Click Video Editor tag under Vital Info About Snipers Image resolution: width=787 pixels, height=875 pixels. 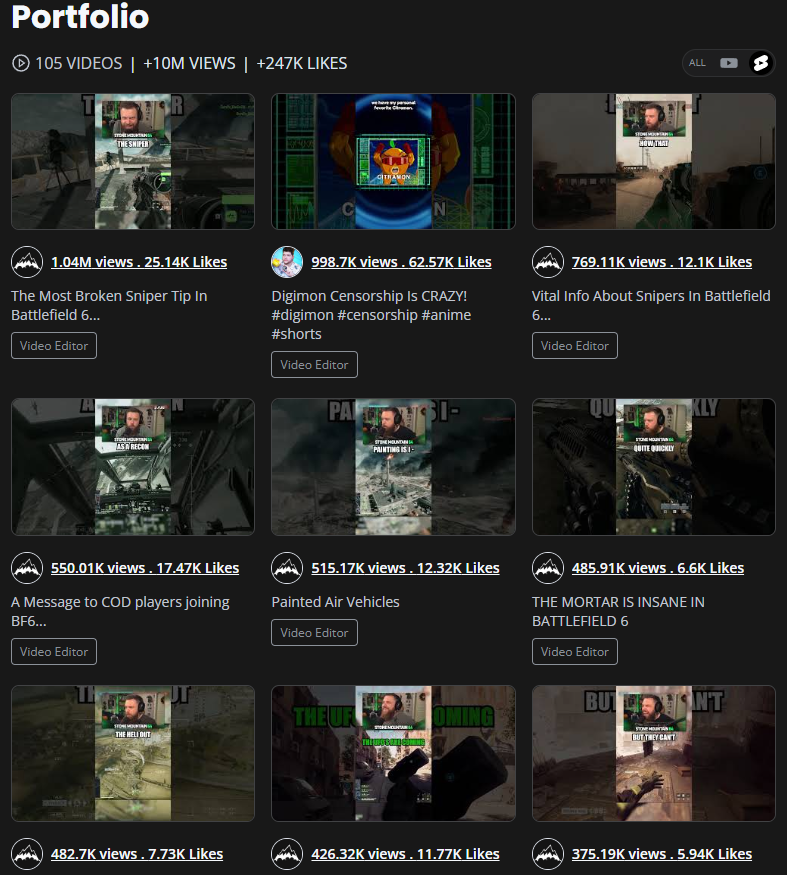575,345
